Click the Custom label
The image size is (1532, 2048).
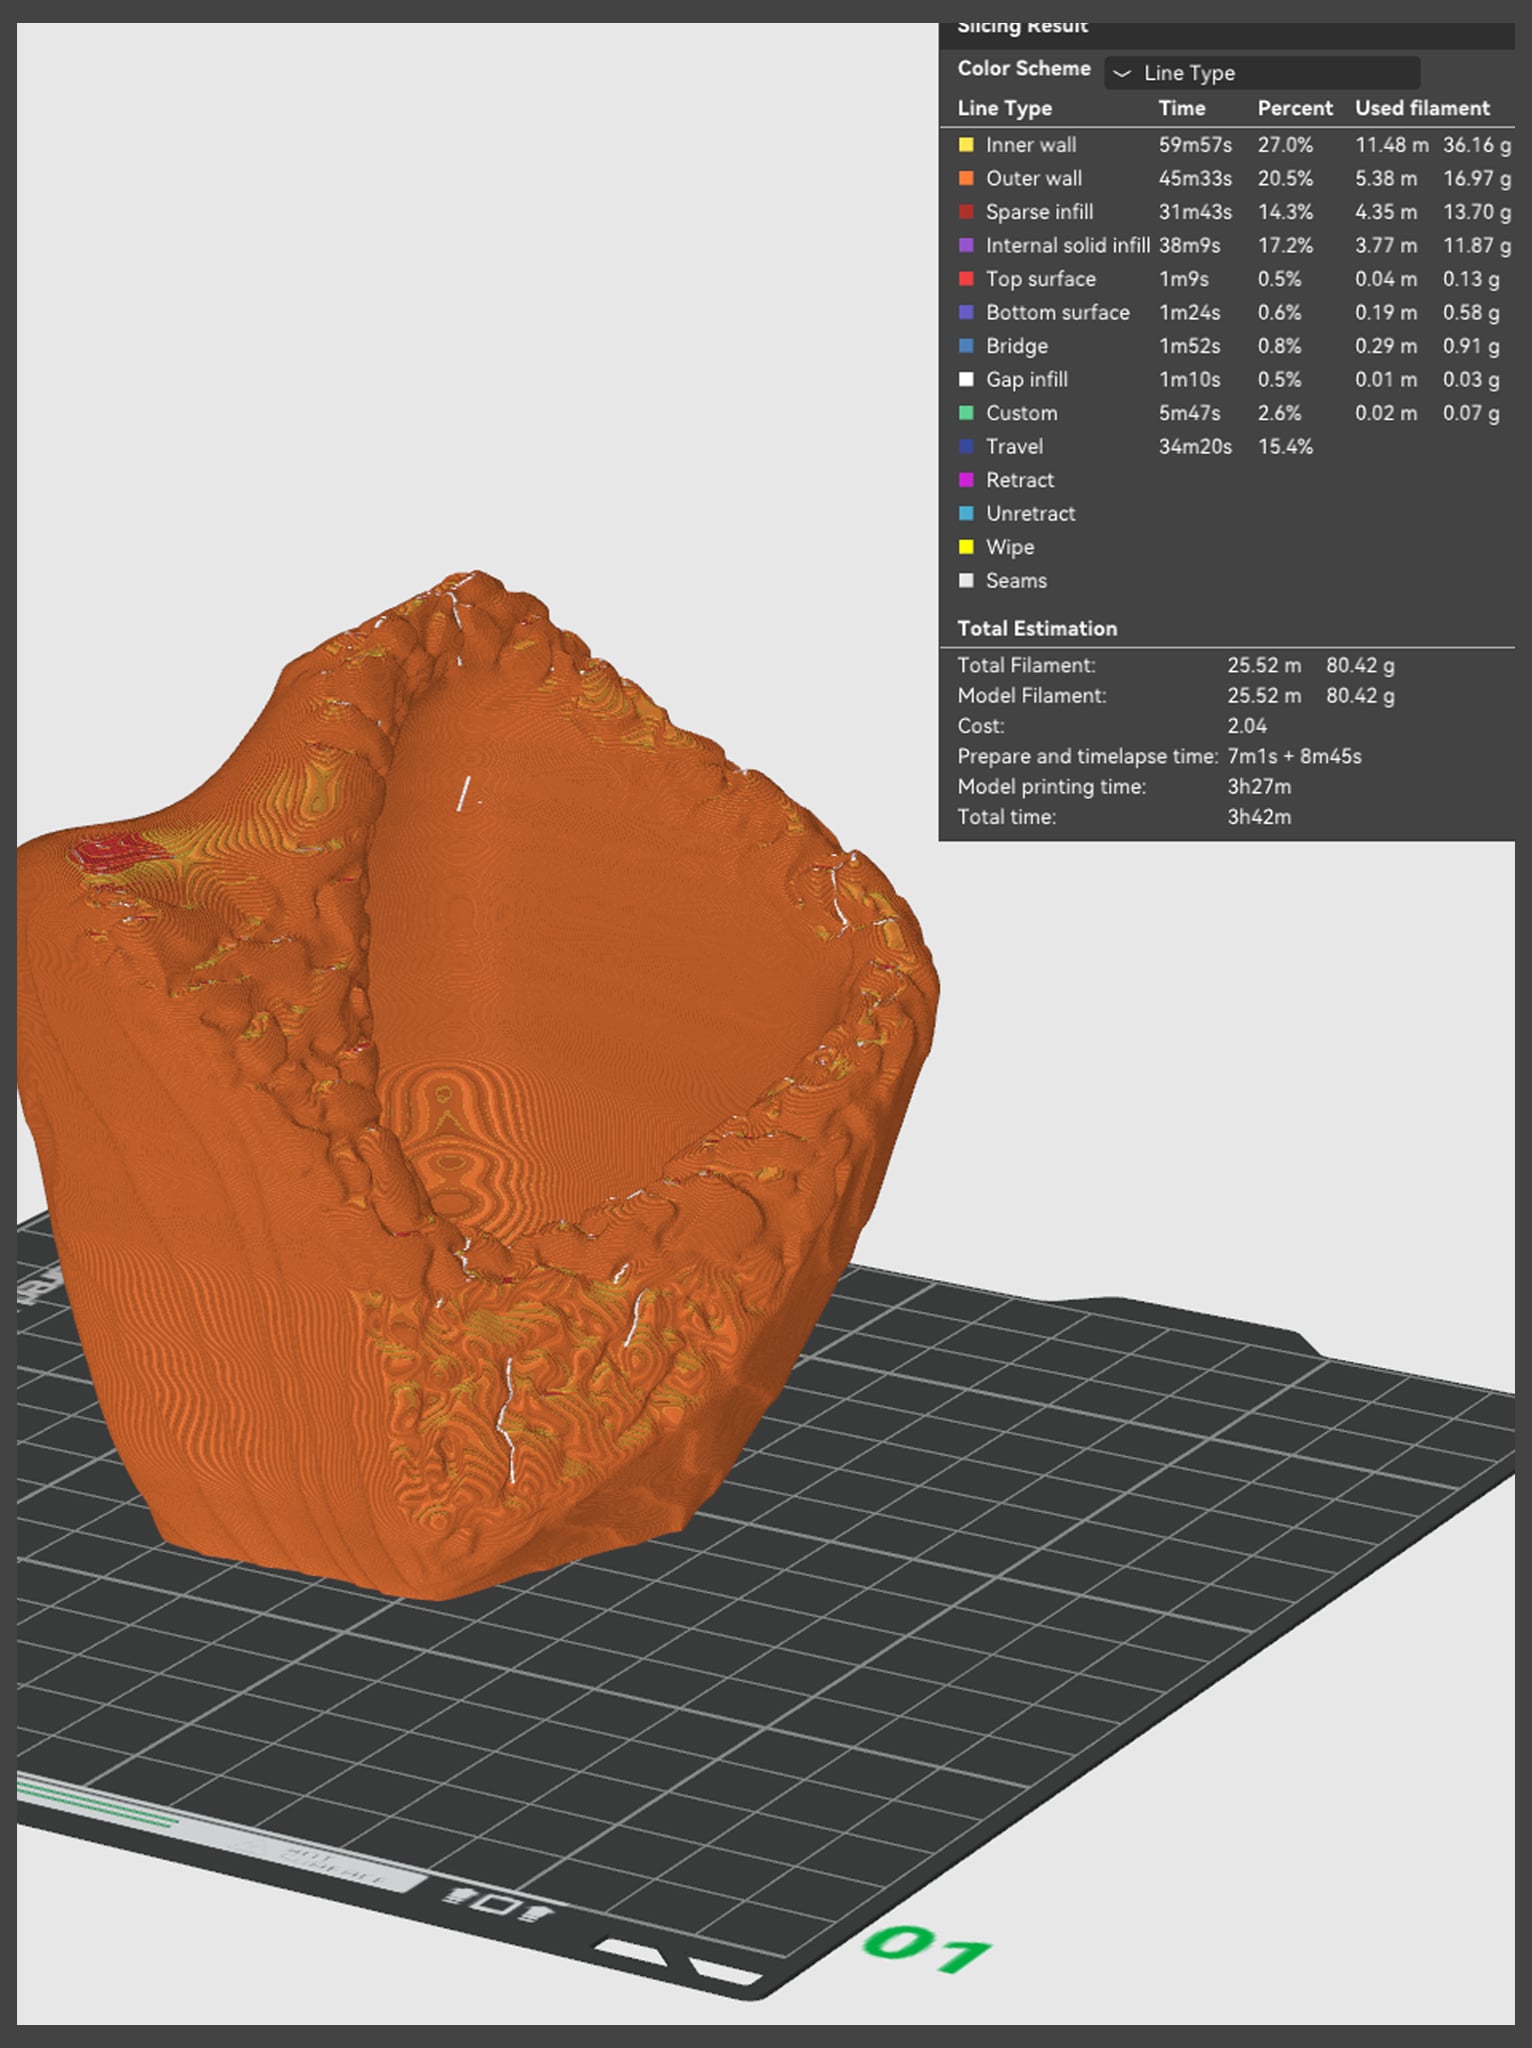click(x=1021, y=413)
